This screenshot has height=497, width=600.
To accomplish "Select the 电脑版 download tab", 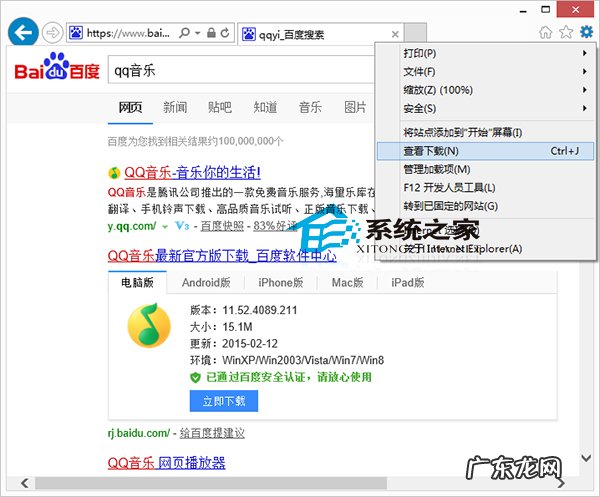I will (x=137, y=282).
